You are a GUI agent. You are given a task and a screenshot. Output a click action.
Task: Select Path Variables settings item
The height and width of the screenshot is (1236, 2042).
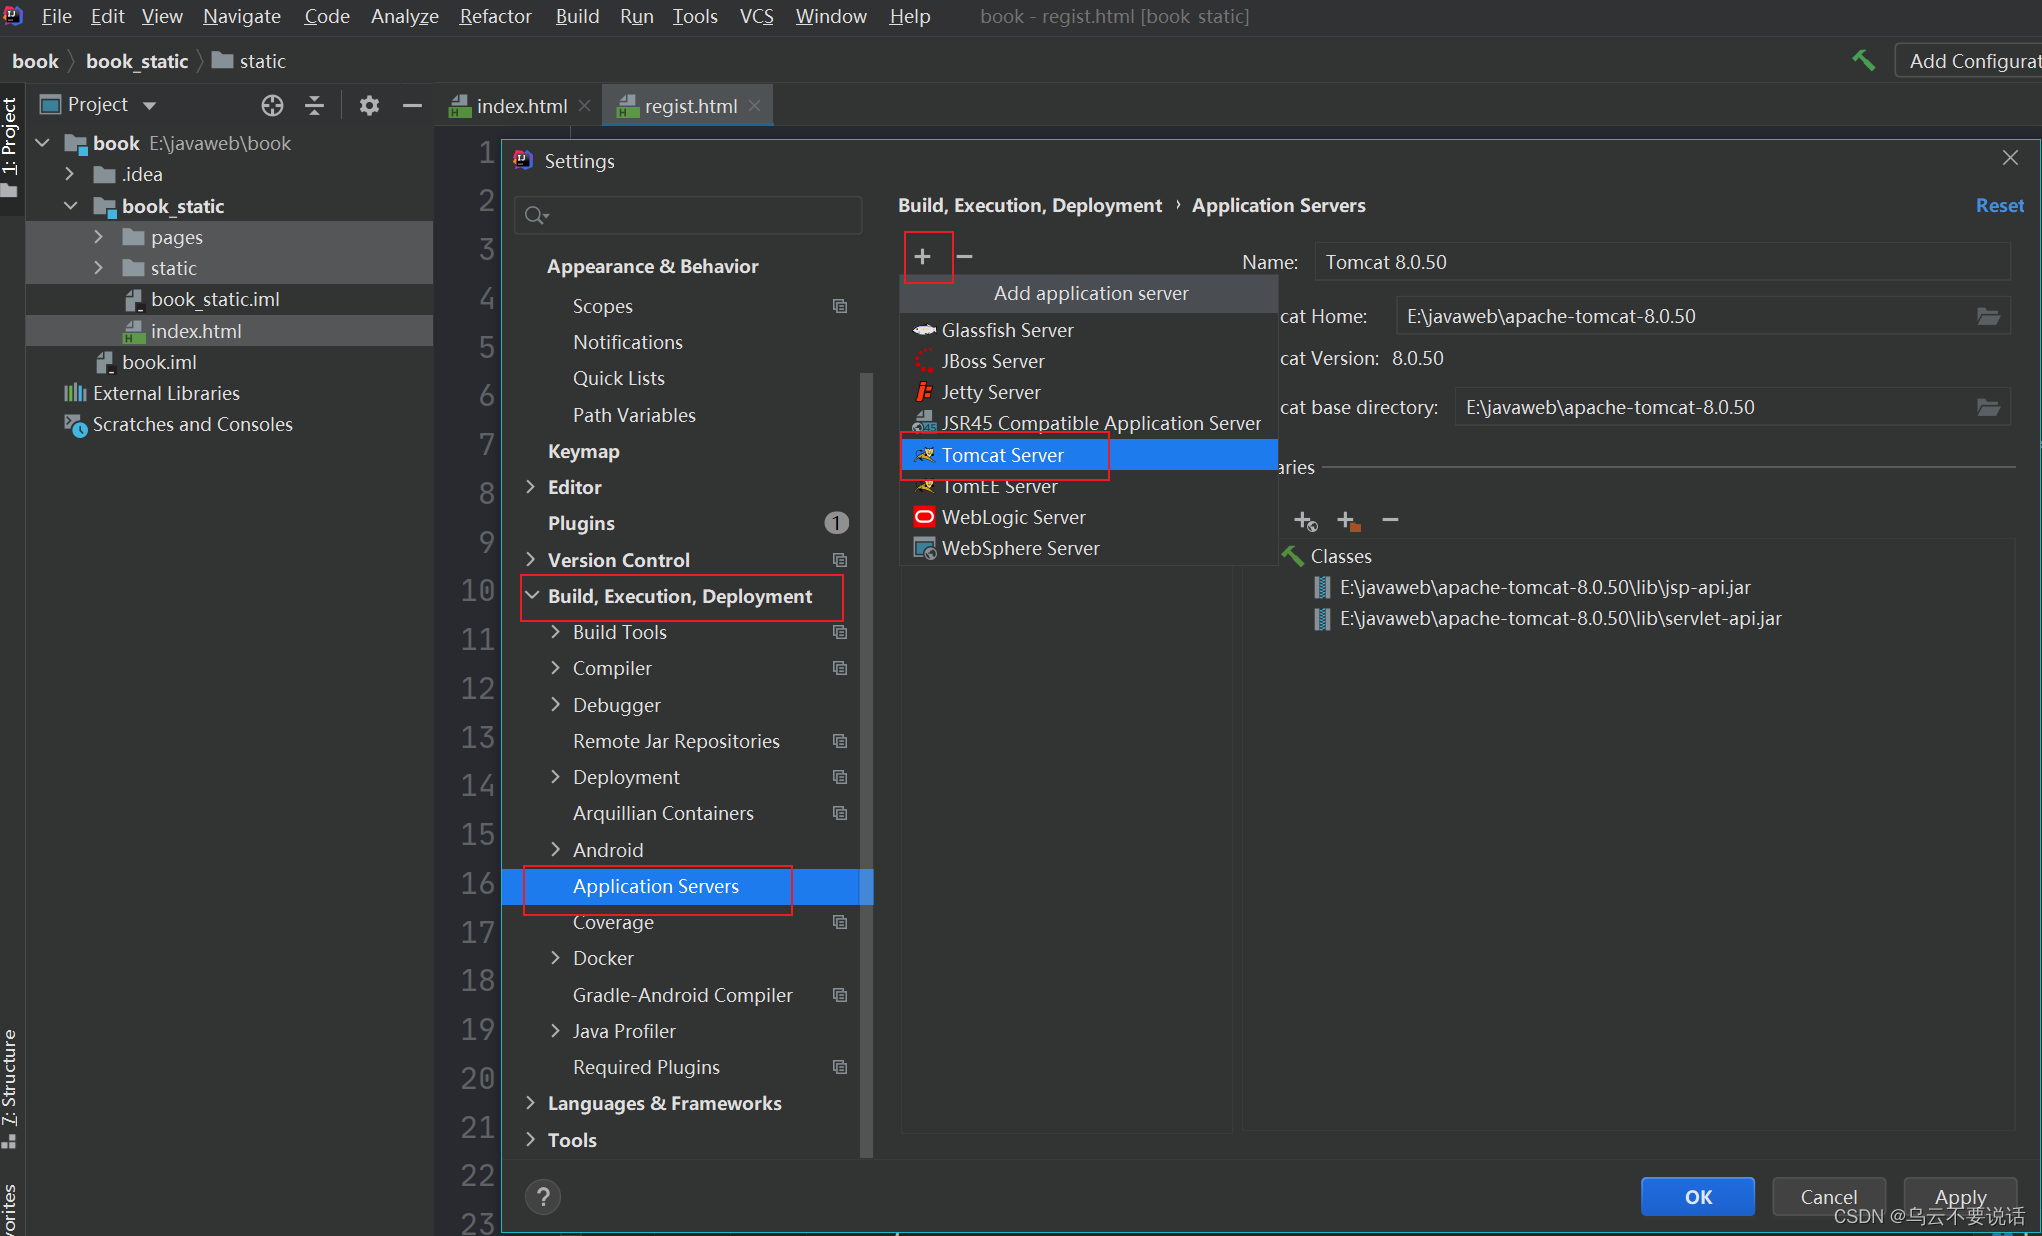[x=634, y=415]
